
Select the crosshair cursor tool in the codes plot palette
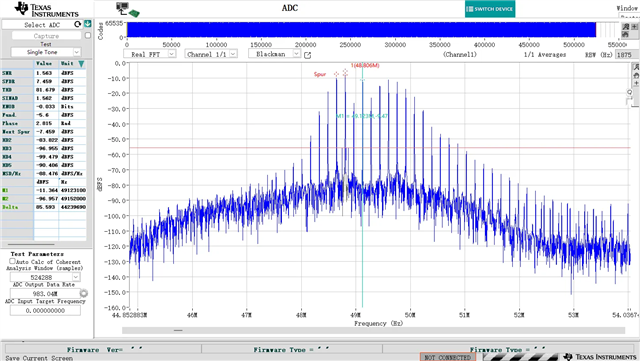coord(634,27)
